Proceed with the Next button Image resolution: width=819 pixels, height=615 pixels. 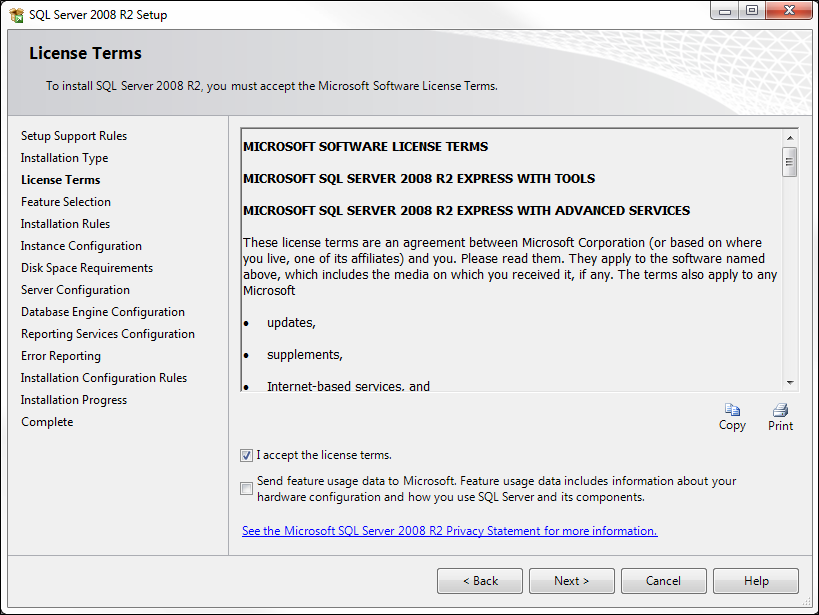pyautogui.click(x=572, y=581)
